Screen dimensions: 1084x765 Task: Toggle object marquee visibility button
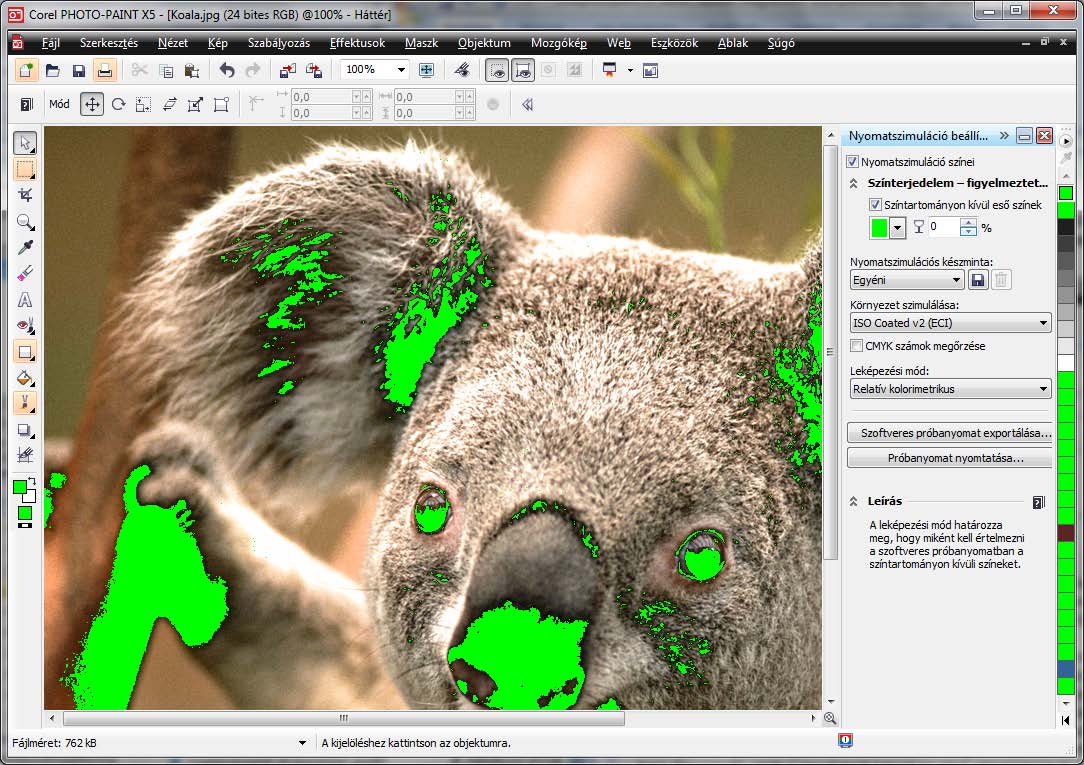(x=523, y=70)
